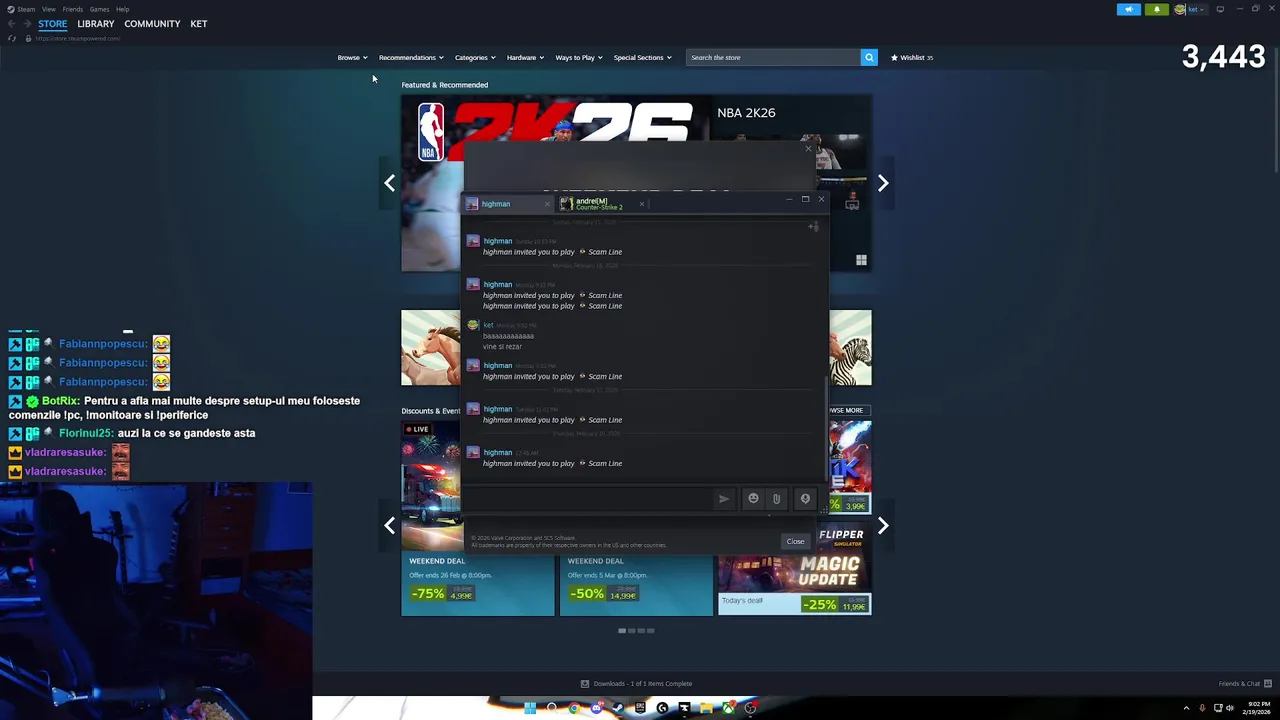
Task: Click the Close button below the chat
Action: tap(795, 541)
